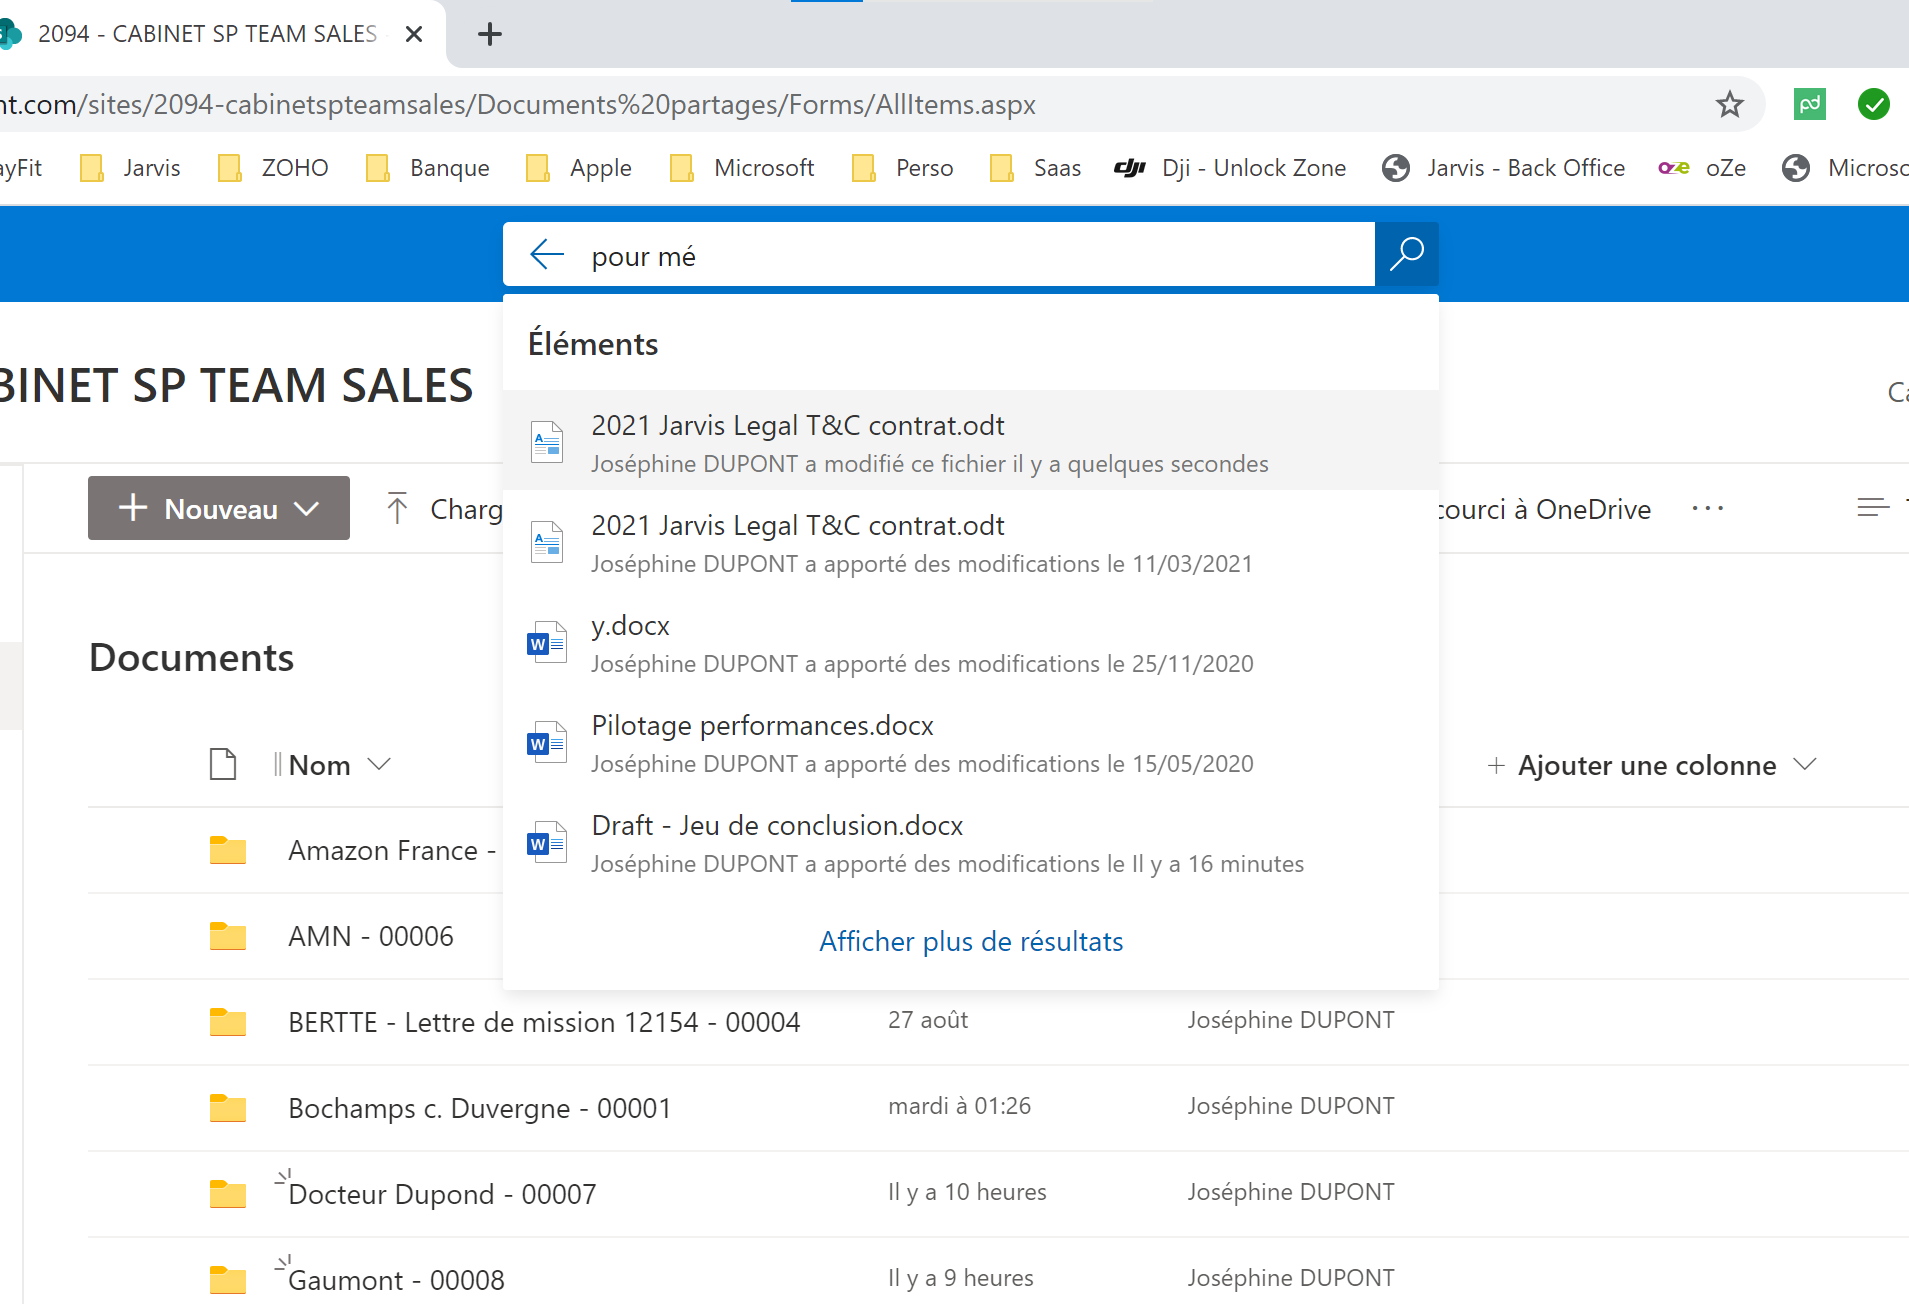The height and width of the screenshot is (1304, 1909).
Task: Open the Dji - Unlock Zone bookmark
Action: 1231,168
